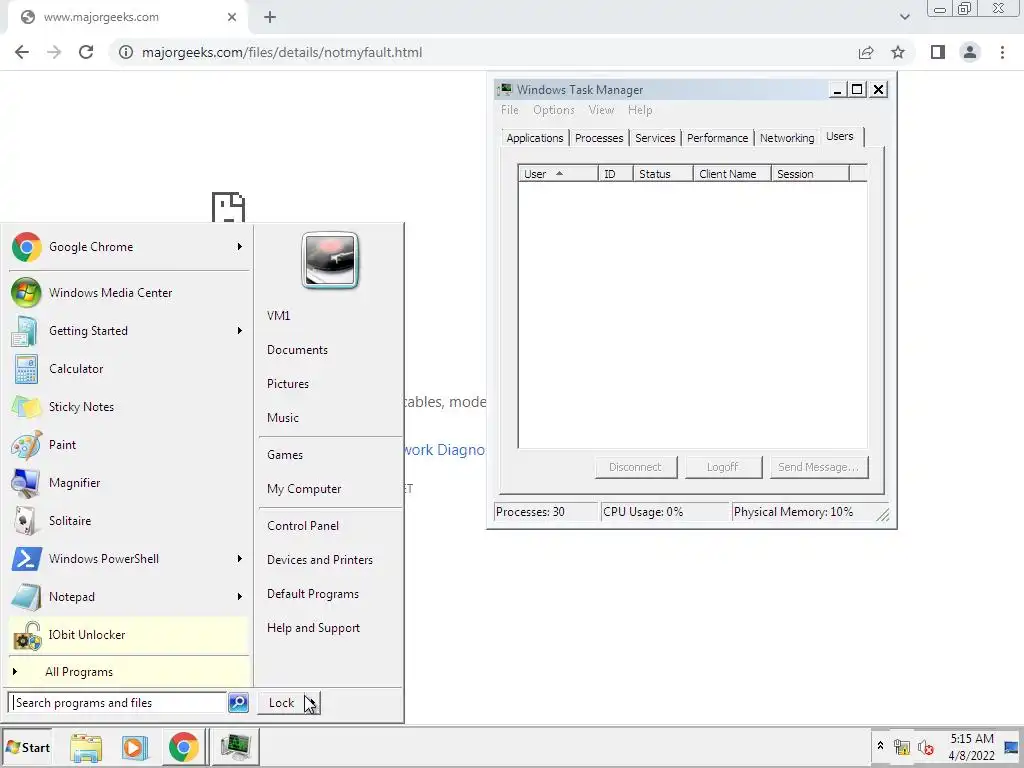Switch to the Networking tab
This screenshot has height=768, width=1024.
click(787, 138)
